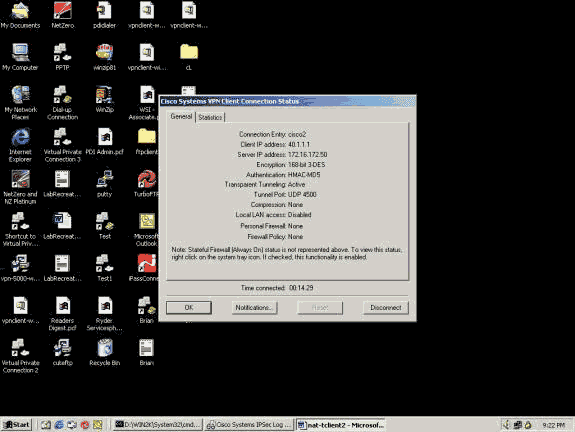Switch to Cisco Systems IPSec Log taskbar item
The height and width of the screenshot is (432, 575).
tap(250, 425)
